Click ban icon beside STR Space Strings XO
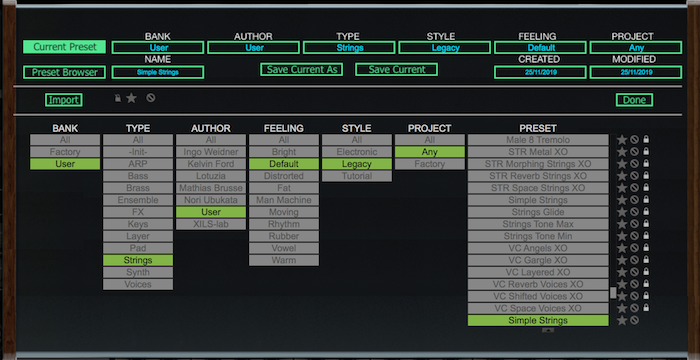This screenshot has width=700, height=360. (x=634, y=188)
